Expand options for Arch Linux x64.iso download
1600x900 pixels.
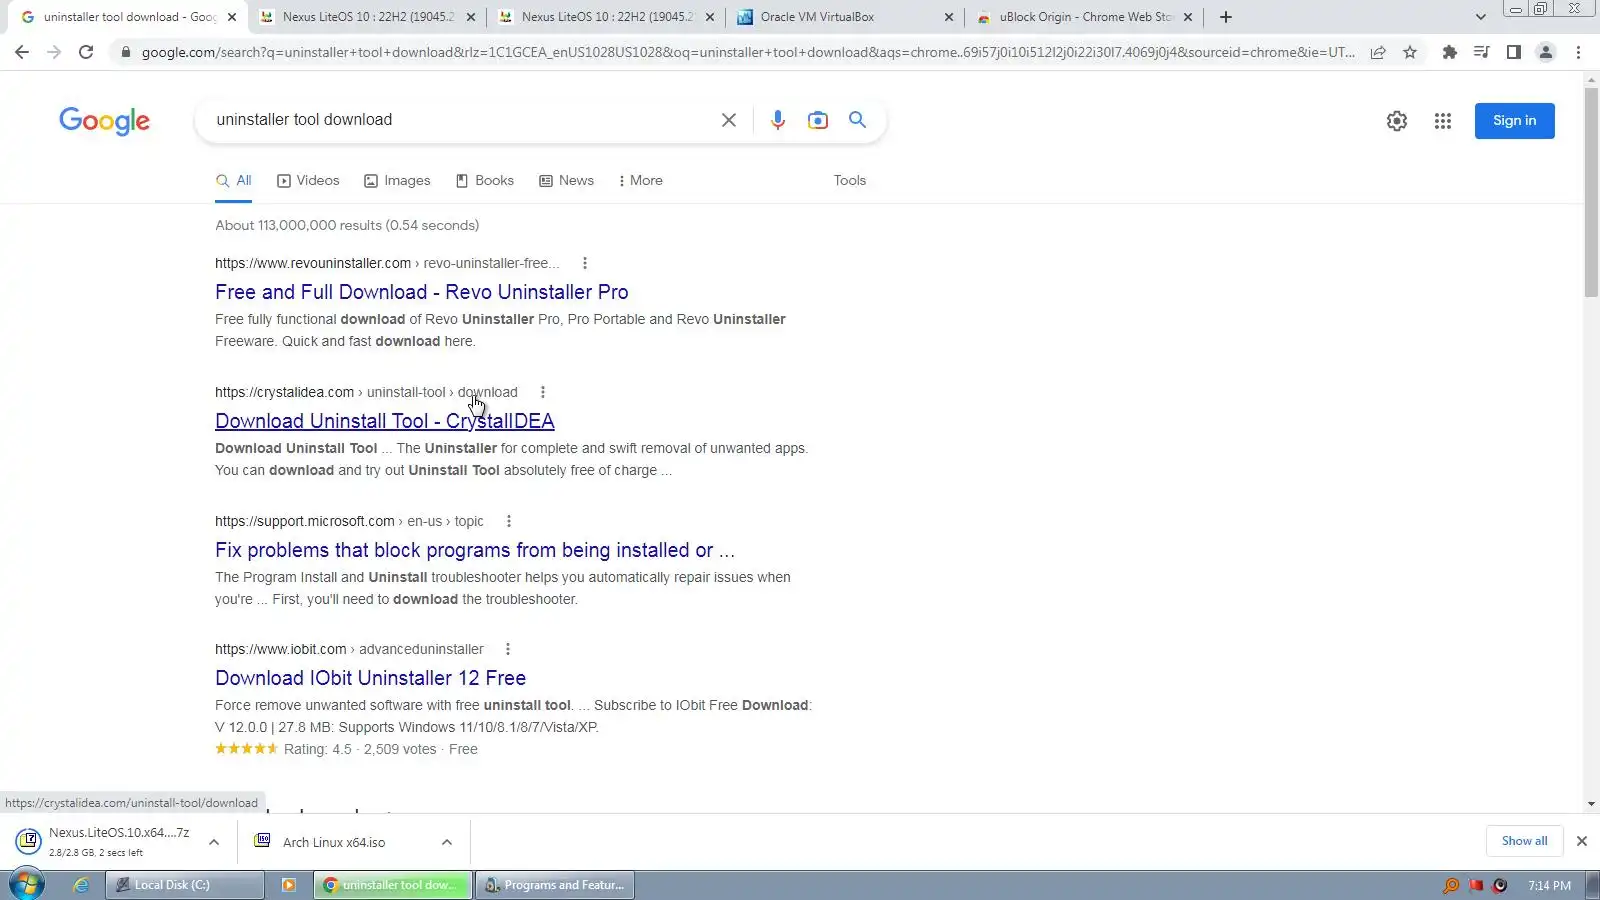(x=447, y=842)
